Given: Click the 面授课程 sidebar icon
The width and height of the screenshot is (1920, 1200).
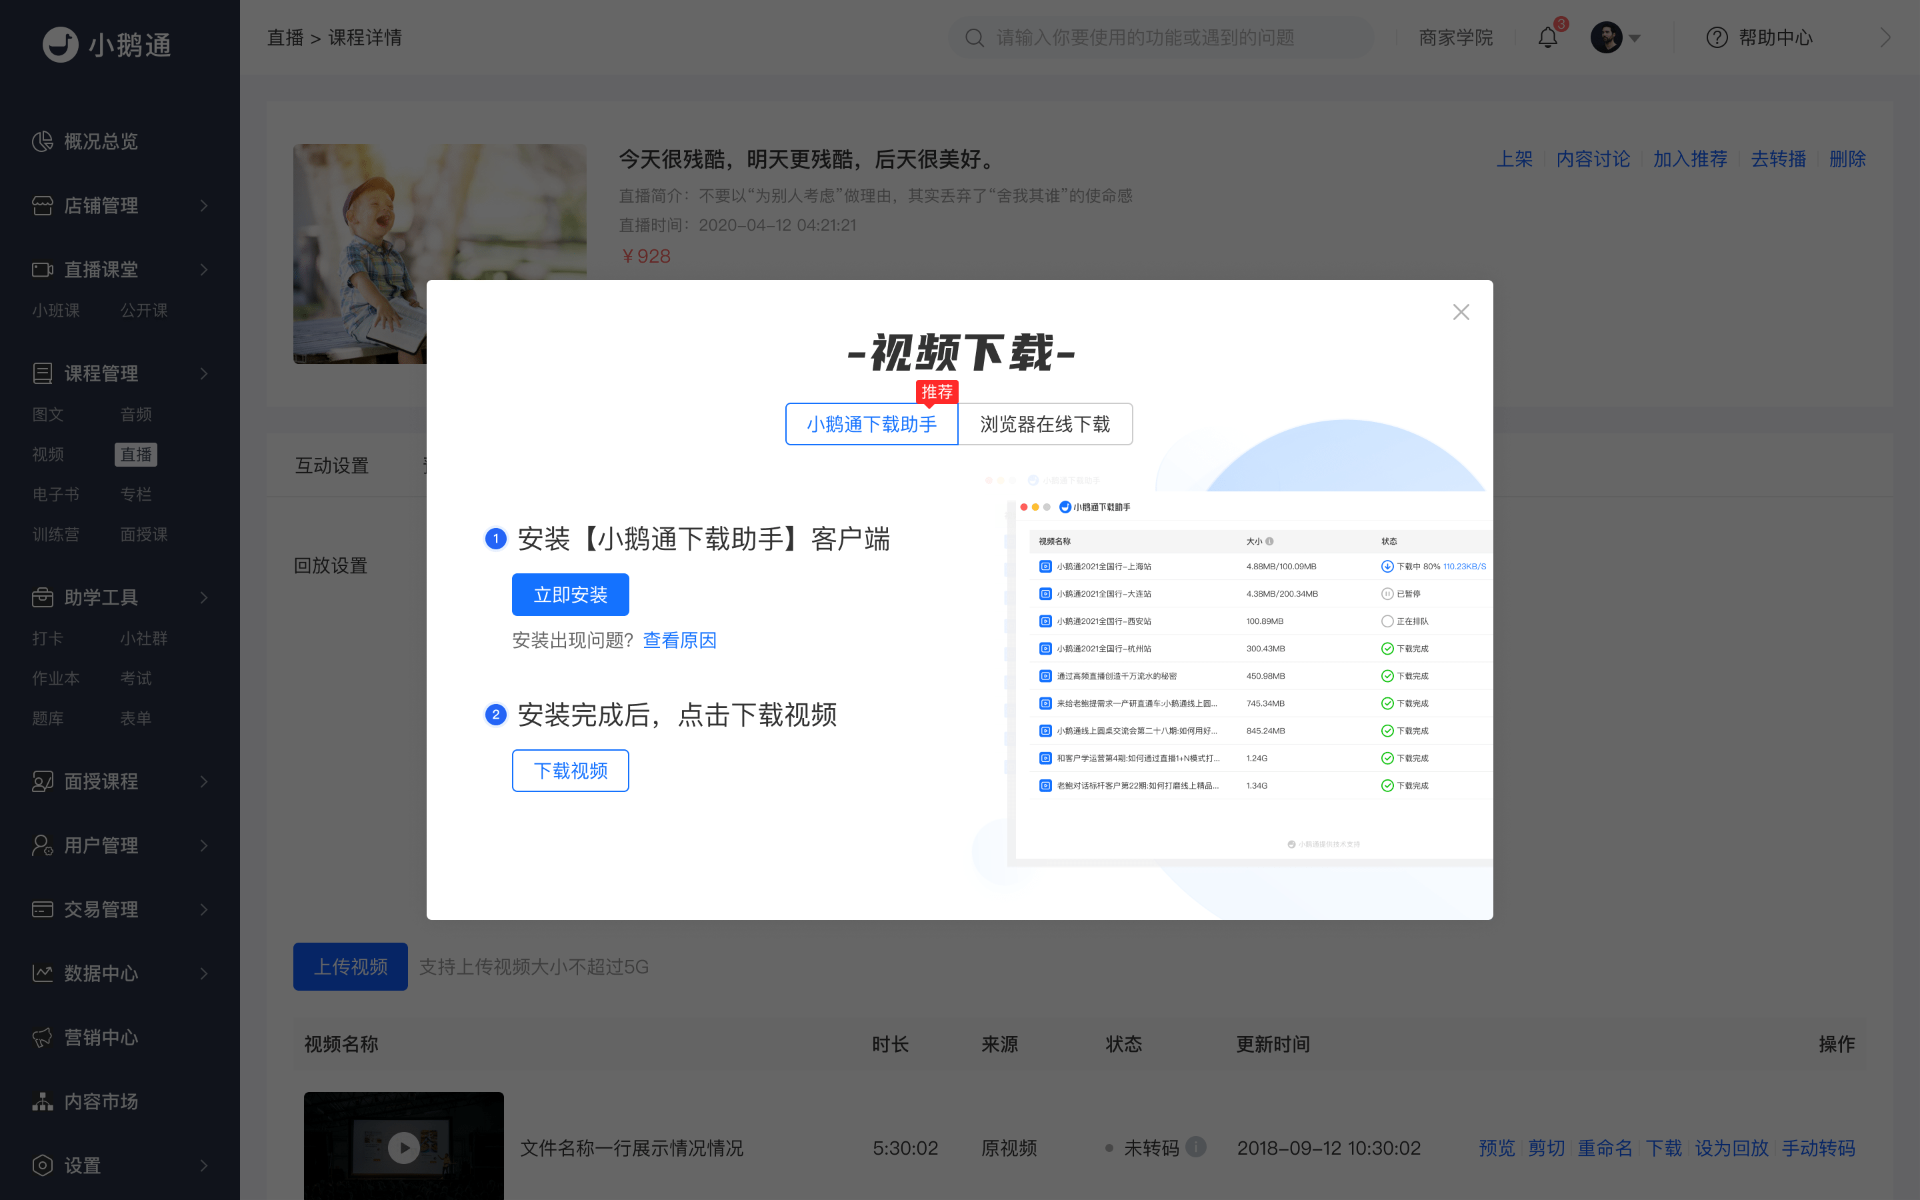Looking at the screenshot, I should pyautogui.click(x=42, y=781).
